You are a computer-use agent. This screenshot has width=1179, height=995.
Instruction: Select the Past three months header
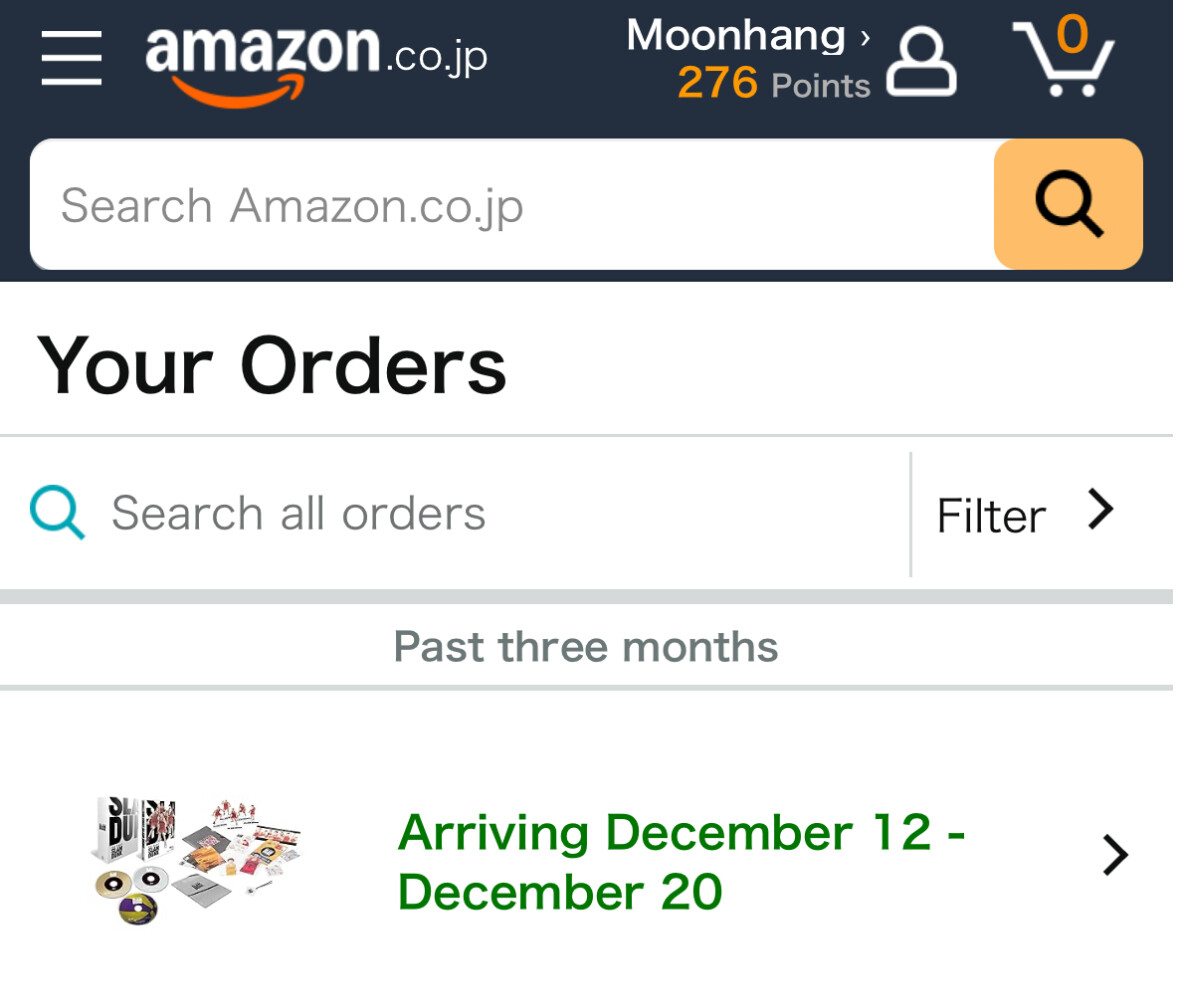586,647
